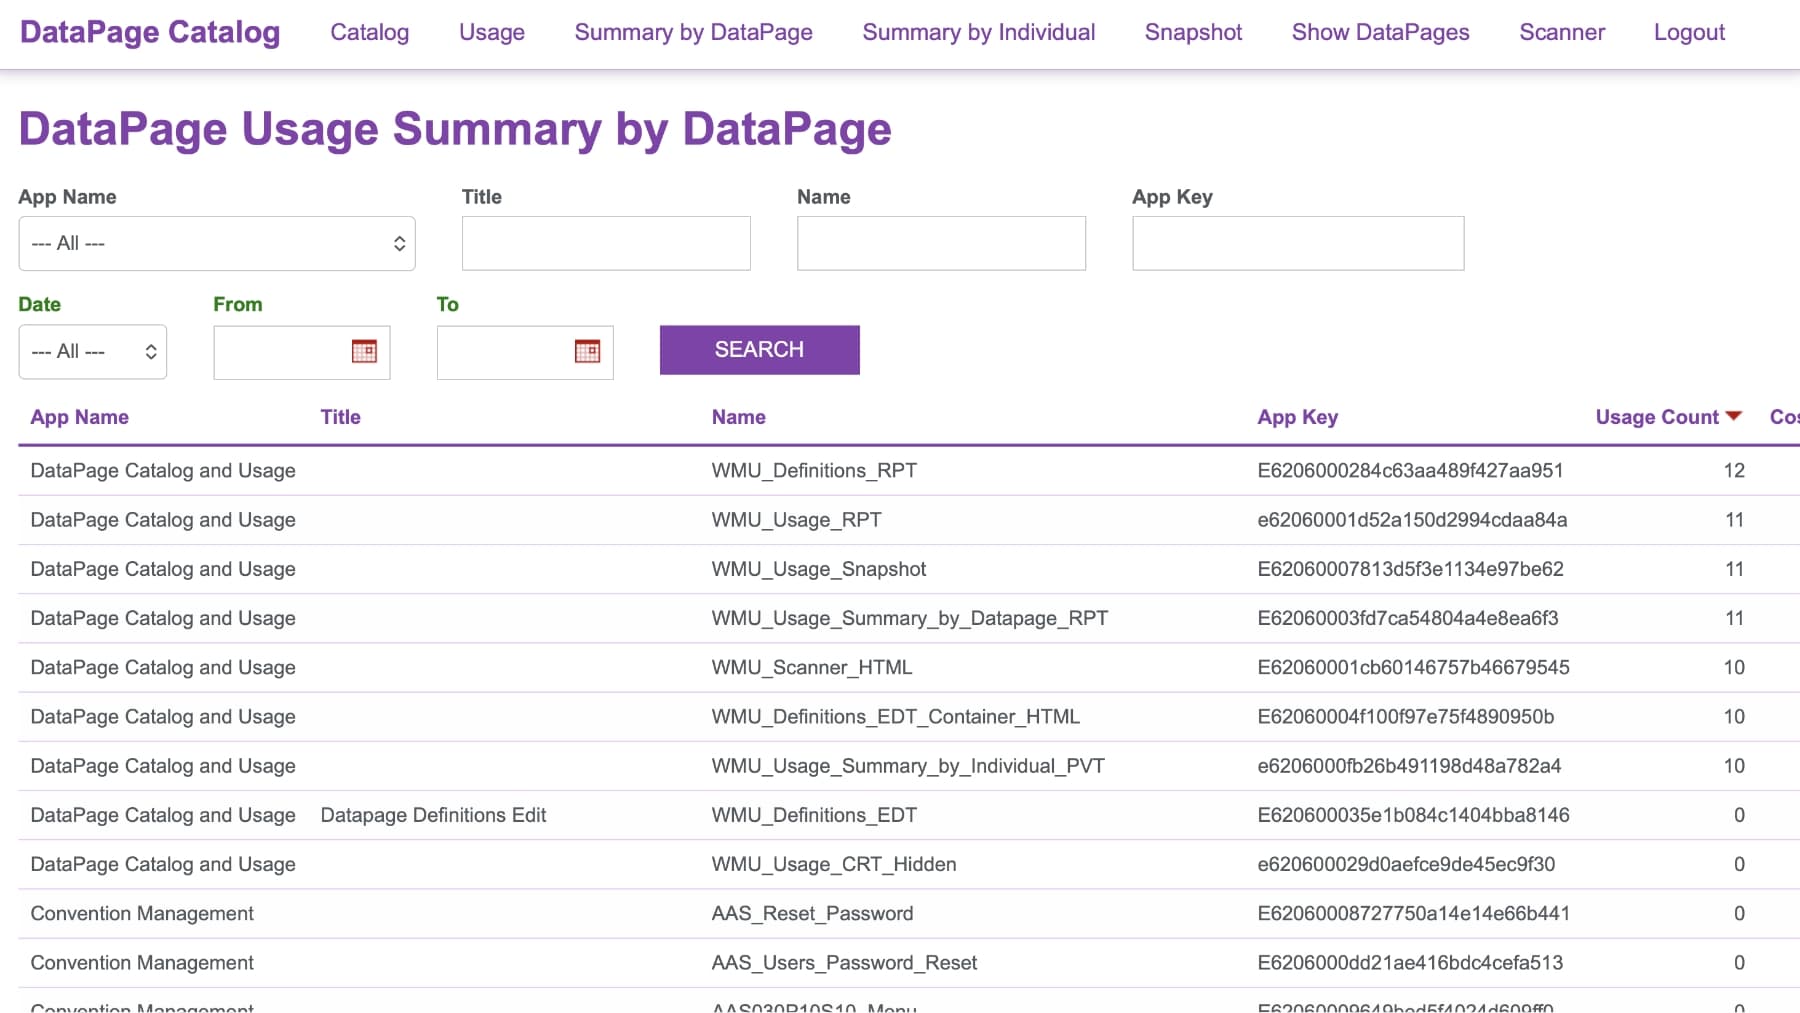Click app key E62060004f100f97e75f4890950b
Image resolution: width=1800 pixels, height=1013 pixels.
[x=1406, y=716]
